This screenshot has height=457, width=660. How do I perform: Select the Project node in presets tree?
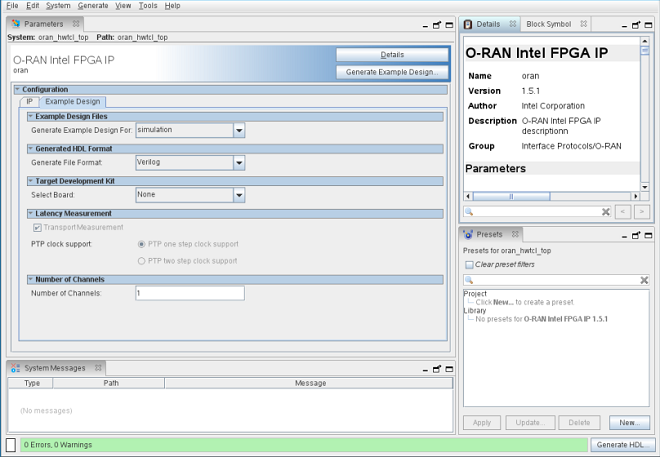click(x=475, y=294)
